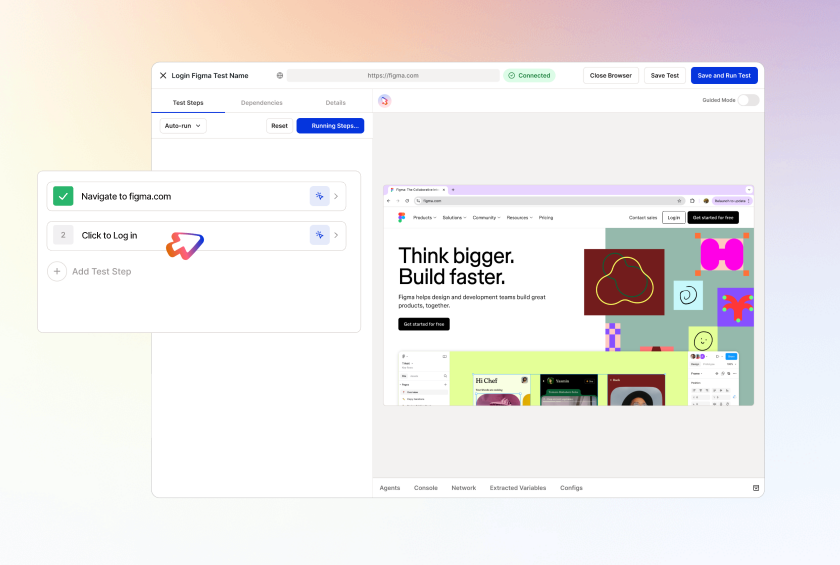Switch to the Test Steps tab
This screenshot has height=565, width=840.
pyautogui.click(x=188, y=102)
